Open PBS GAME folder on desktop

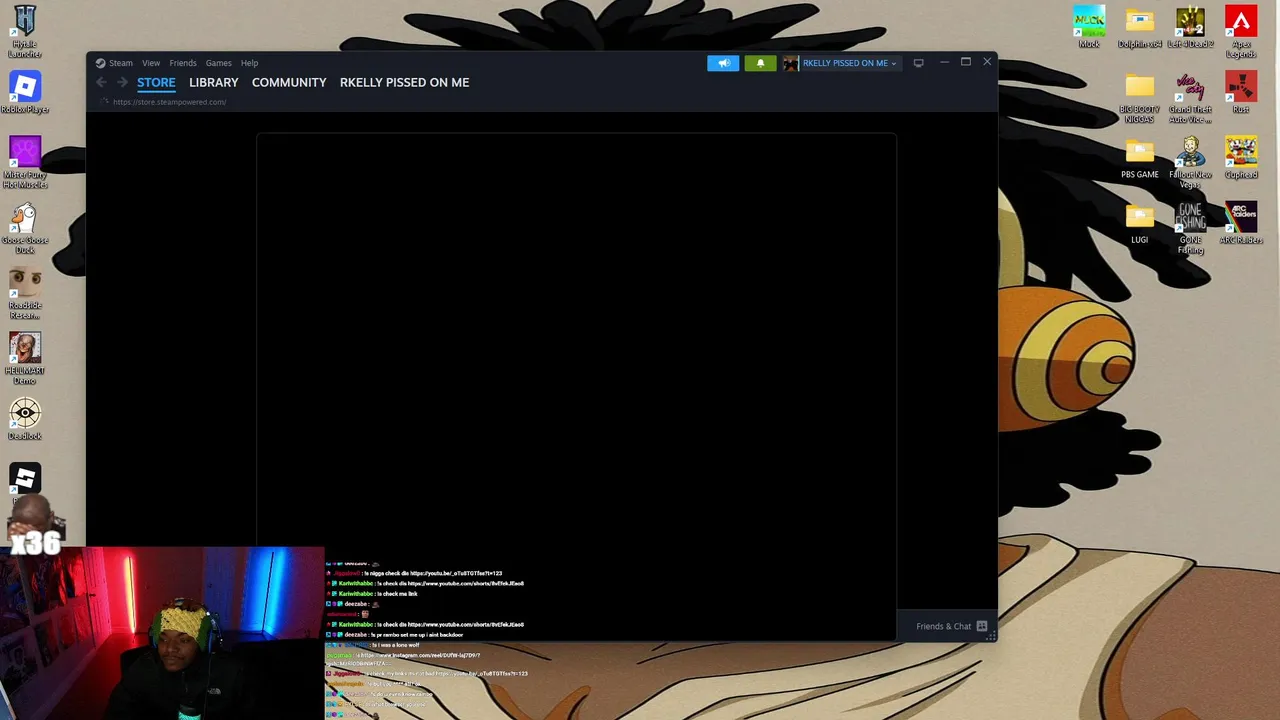point(1140,158)
